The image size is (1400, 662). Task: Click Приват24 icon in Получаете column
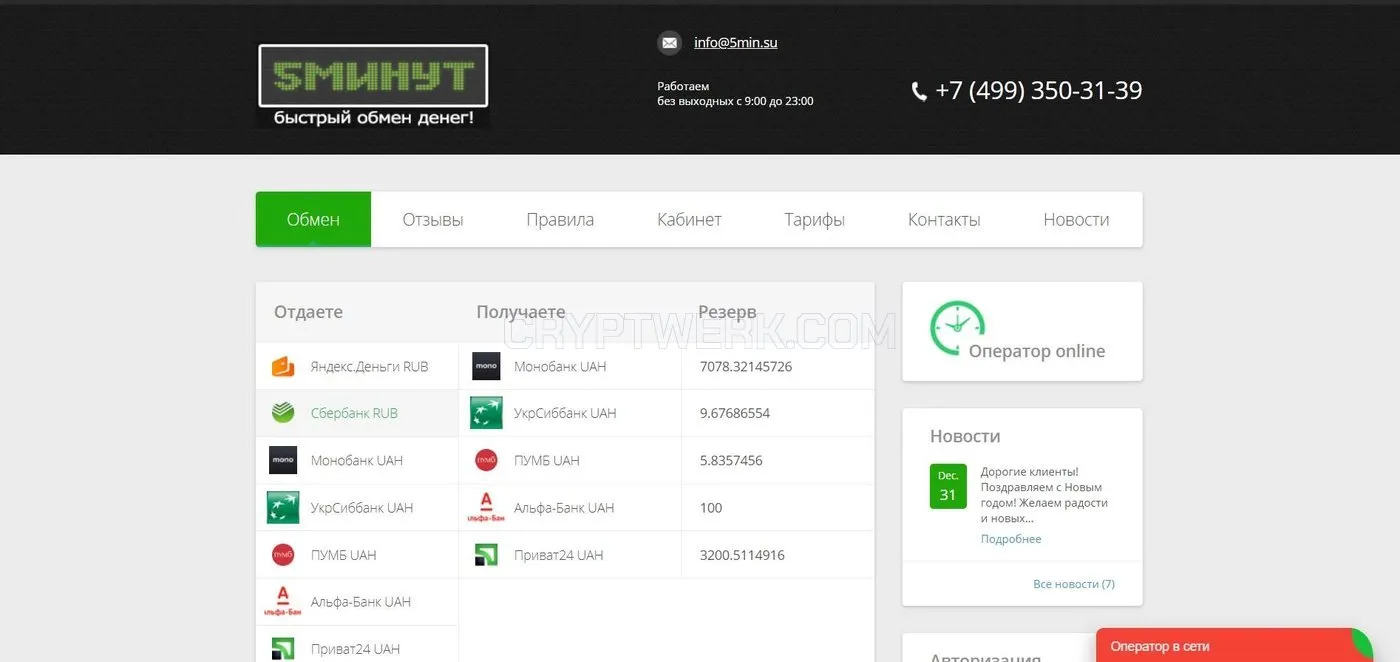486,554
